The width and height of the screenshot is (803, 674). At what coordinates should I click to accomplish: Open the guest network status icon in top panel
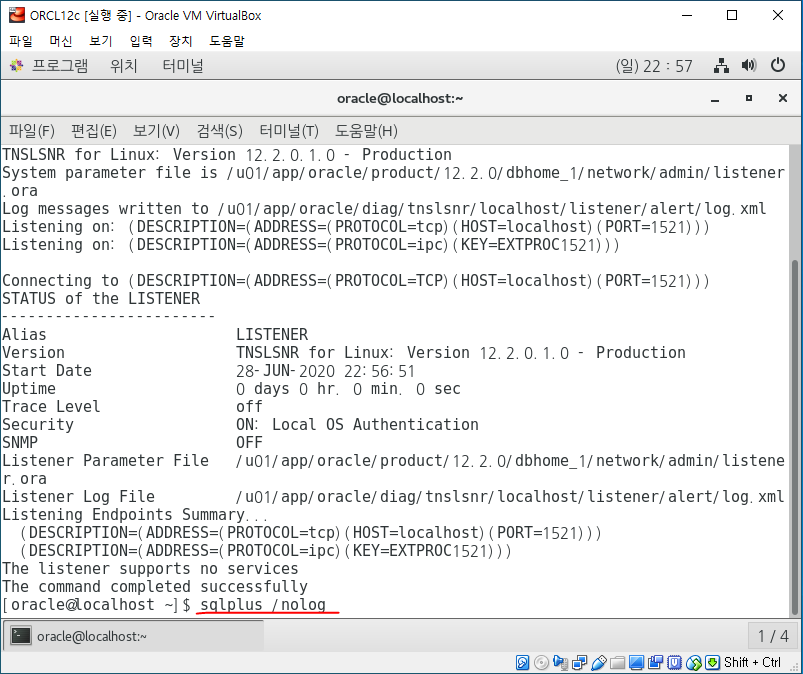pos(721,66)
